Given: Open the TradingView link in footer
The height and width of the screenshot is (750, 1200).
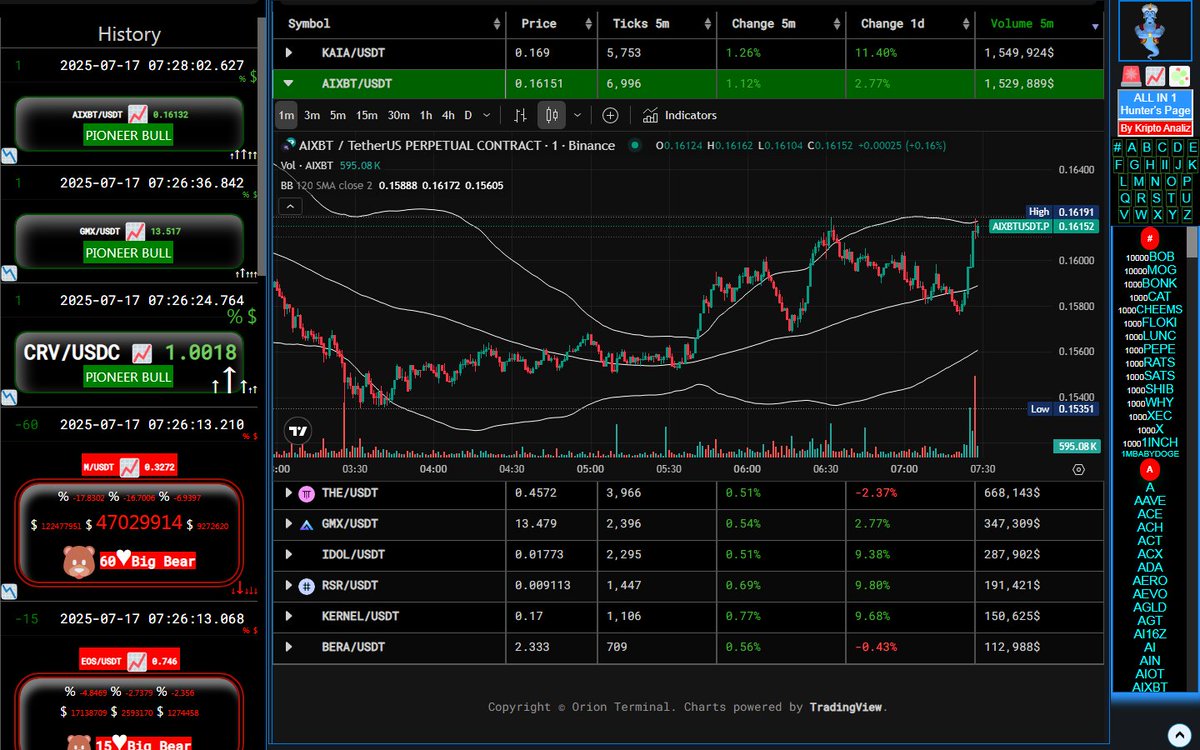Looking at the screenshot, I should 846,707.
